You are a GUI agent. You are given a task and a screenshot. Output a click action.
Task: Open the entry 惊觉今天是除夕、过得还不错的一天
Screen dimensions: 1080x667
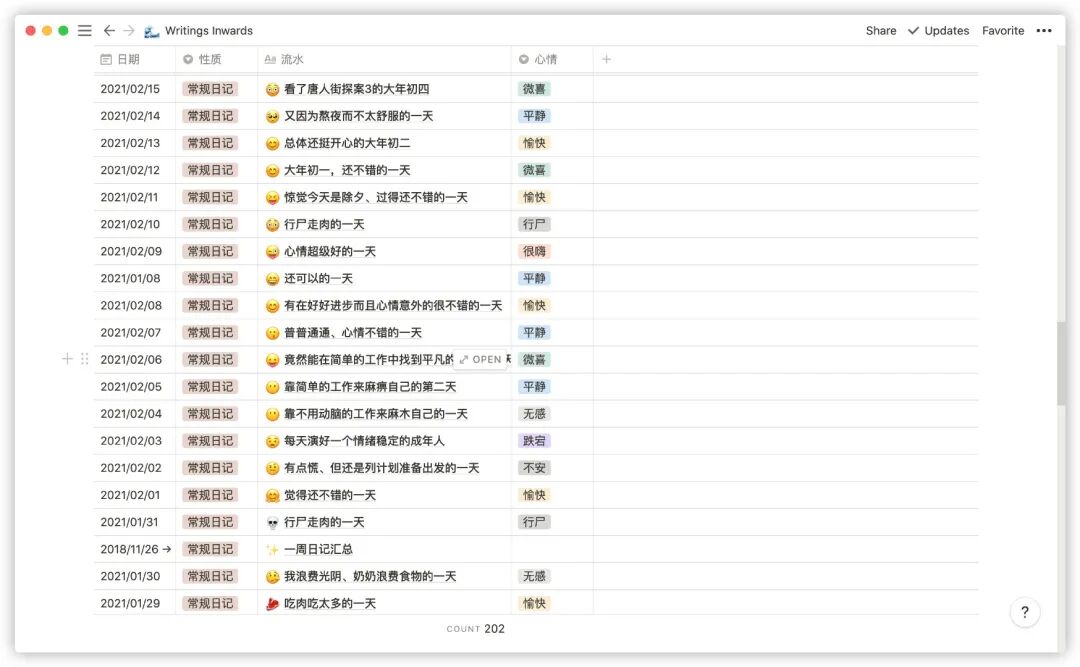(x=375, y=197)
